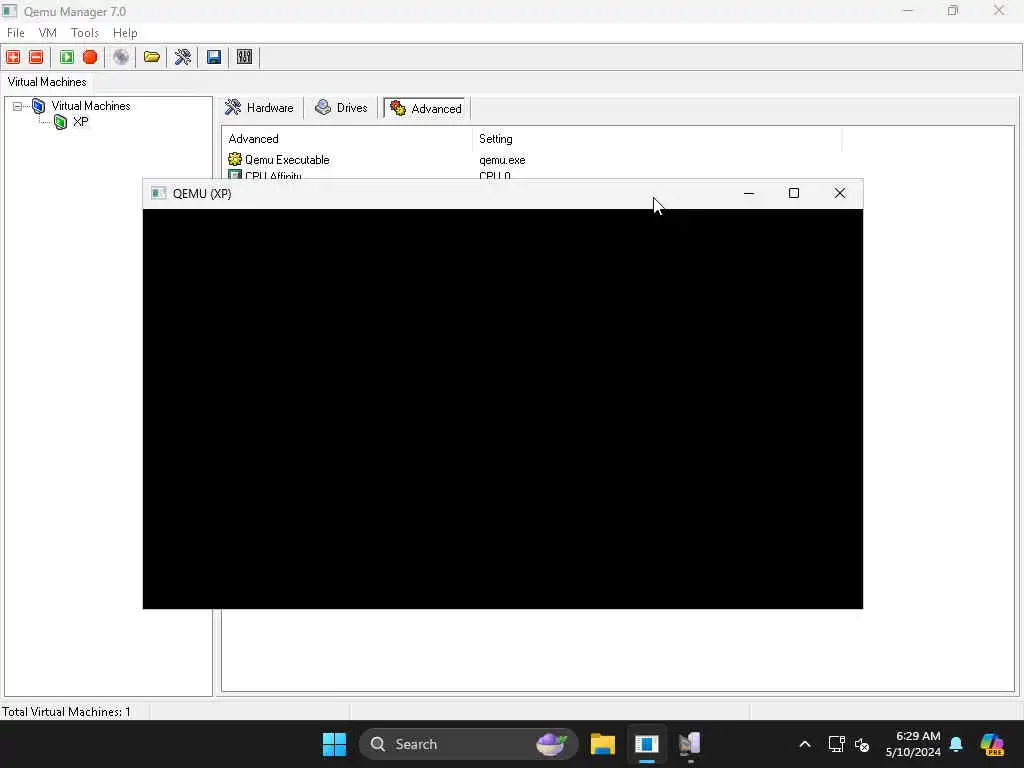This screenshot has width=1024, height=768.
Task: Stop the VM with red stop icon
Action: tap(90, 57)
